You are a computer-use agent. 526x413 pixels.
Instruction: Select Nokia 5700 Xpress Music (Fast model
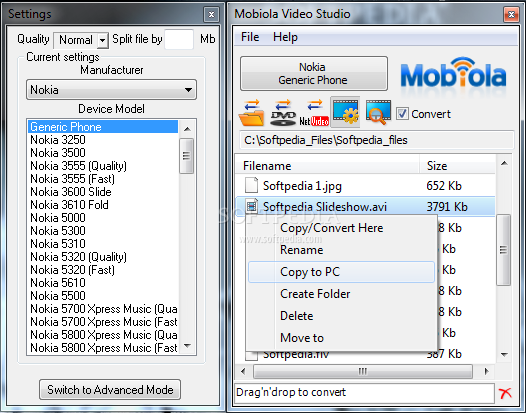pos(103,322)
